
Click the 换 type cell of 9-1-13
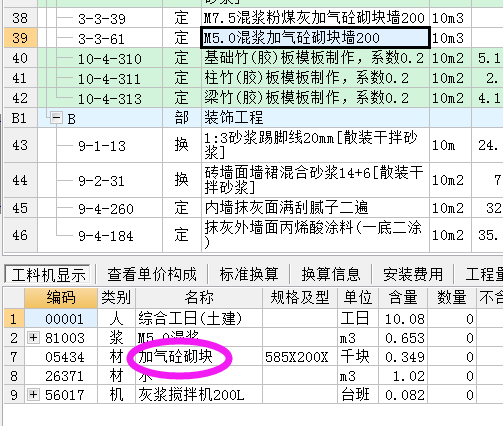coord(182,145)
